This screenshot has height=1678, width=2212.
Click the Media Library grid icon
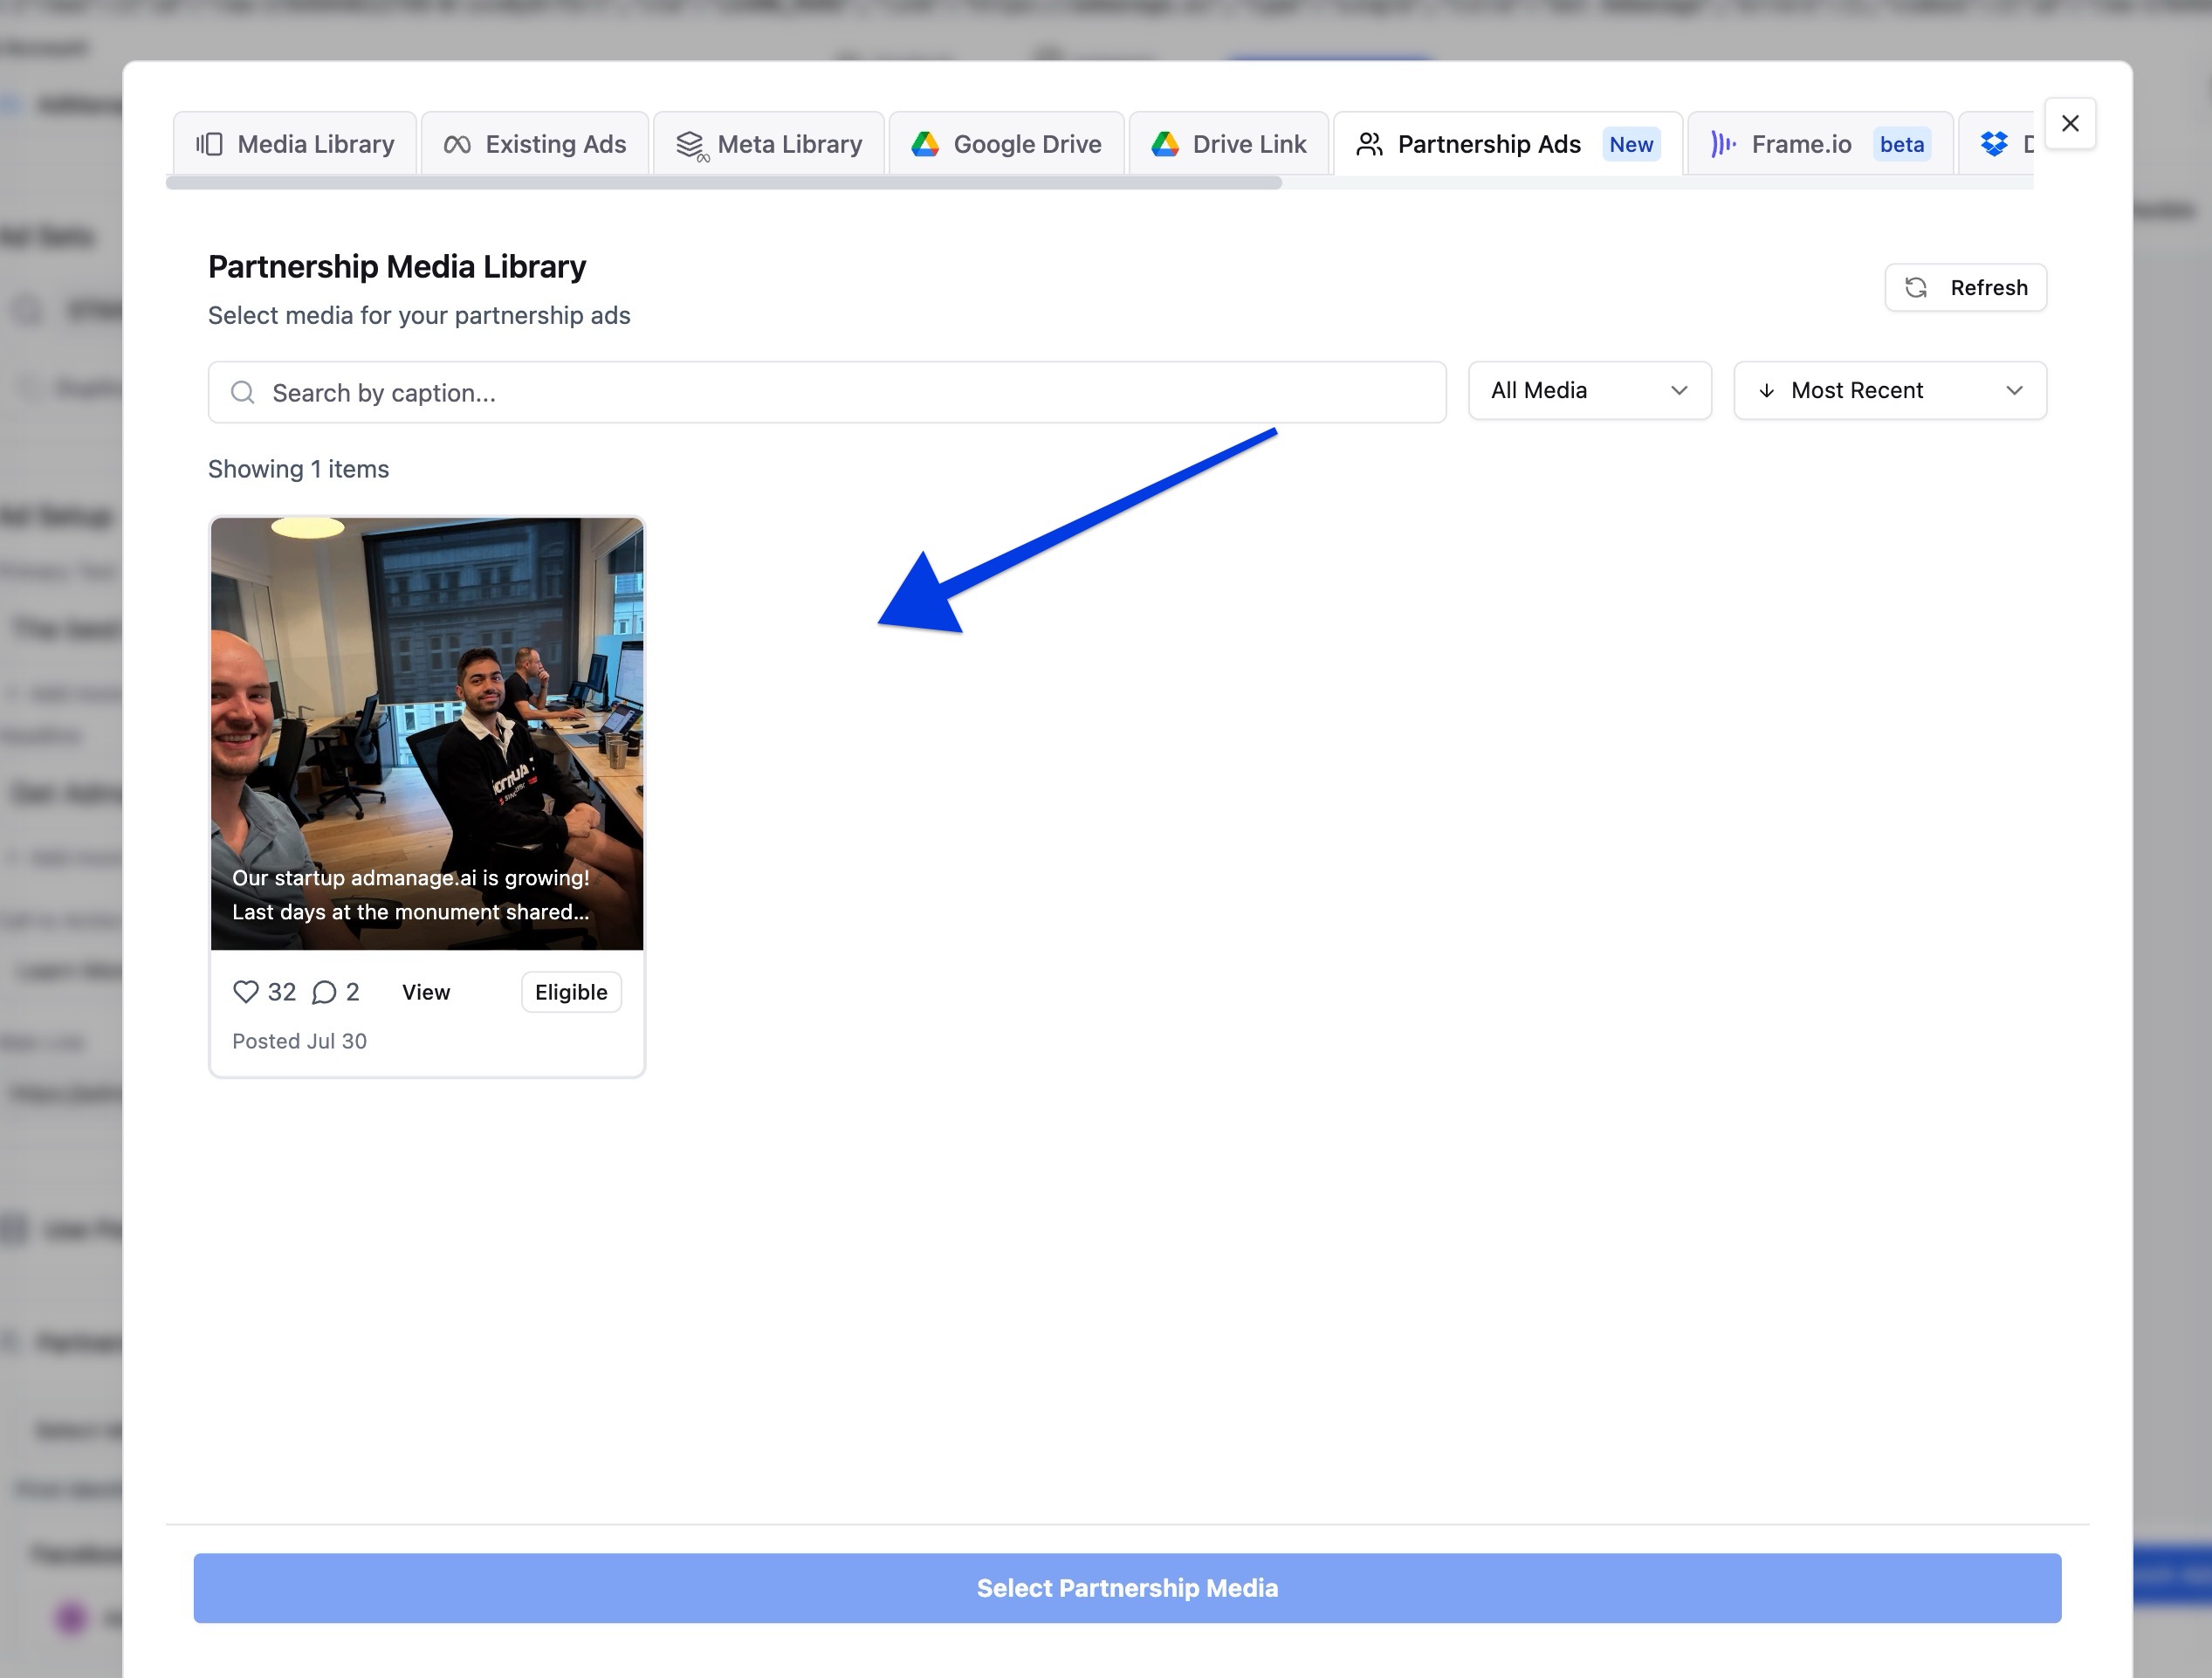tap(210, 143)
